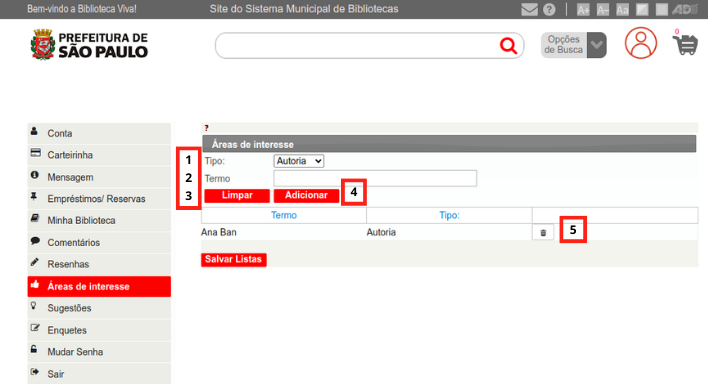
Task: Go to Comentários in the sidebar
Action: (99, 243)
